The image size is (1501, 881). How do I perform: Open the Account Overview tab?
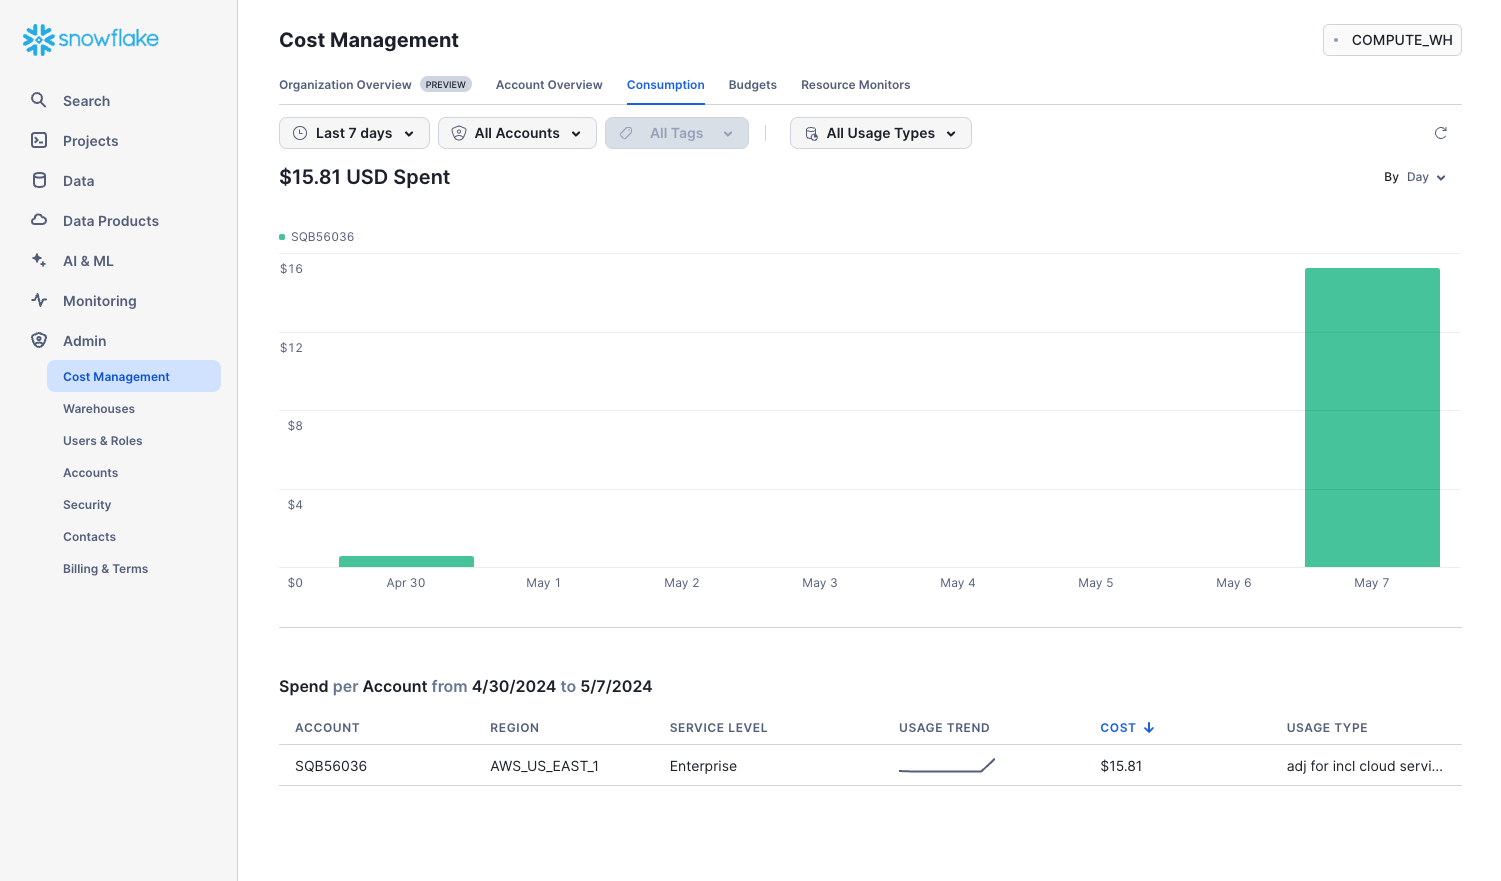pos(549,85)
